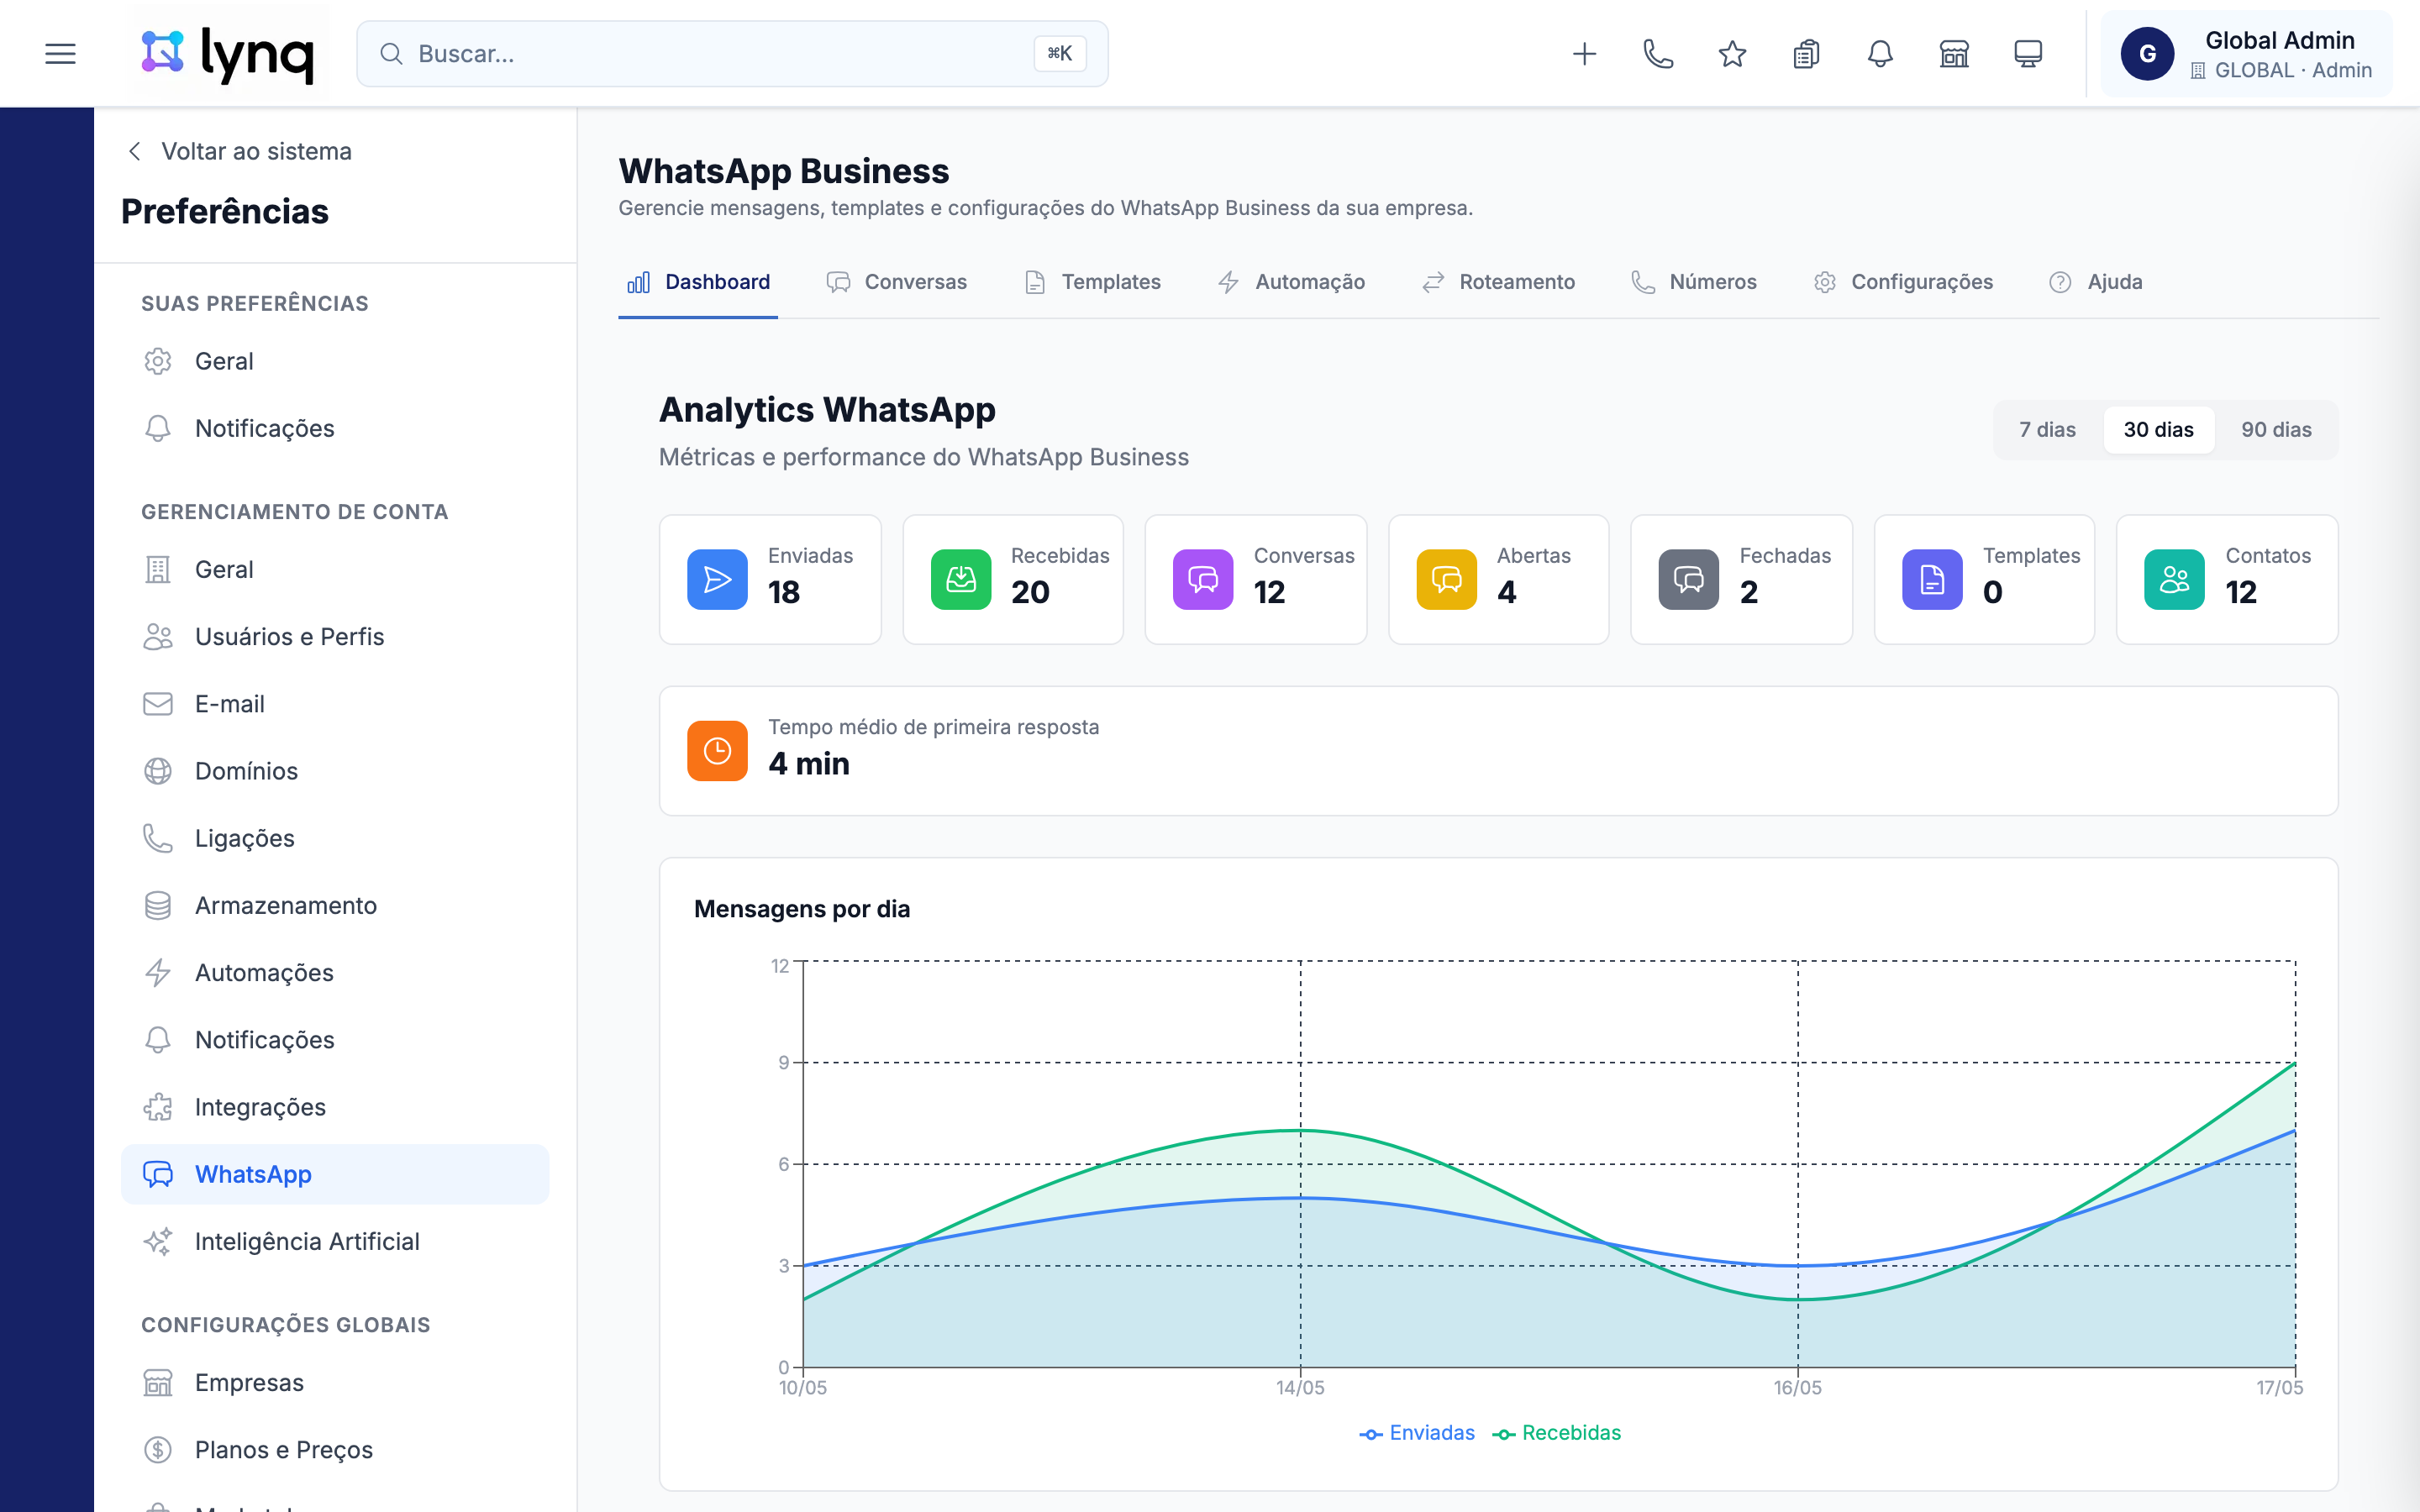Select the 90 dias range
The width and height of the screenshot is (2420, 1512).
click(x=2276, y=429)
